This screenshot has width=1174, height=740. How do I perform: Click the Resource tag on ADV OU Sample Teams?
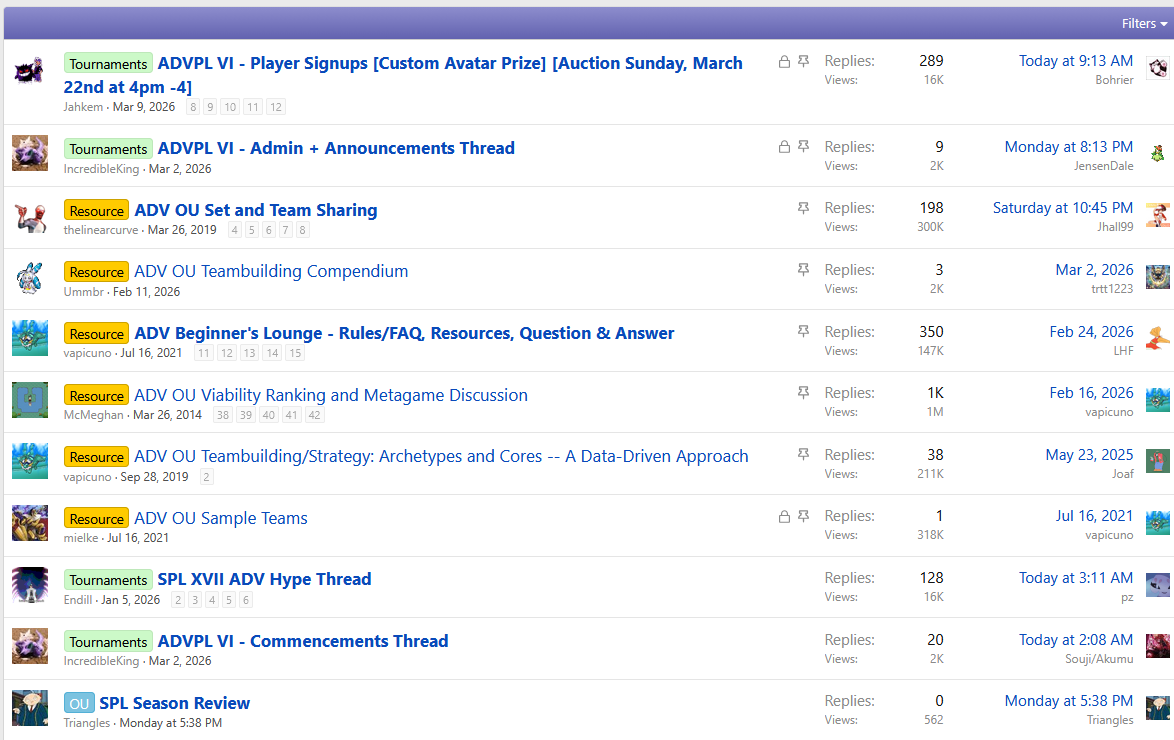pyautogui.click(x=97, y=519)
